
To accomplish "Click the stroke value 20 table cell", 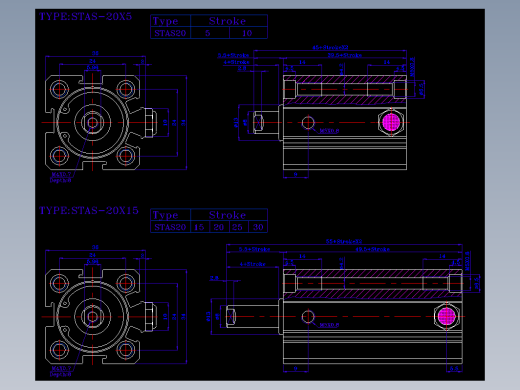I will pyautogui.click(x=219, y=227).
